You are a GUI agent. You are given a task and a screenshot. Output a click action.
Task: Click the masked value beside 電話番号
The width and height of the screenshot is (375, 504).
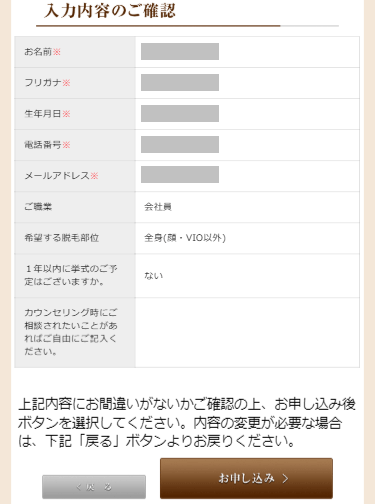(180, 144)
